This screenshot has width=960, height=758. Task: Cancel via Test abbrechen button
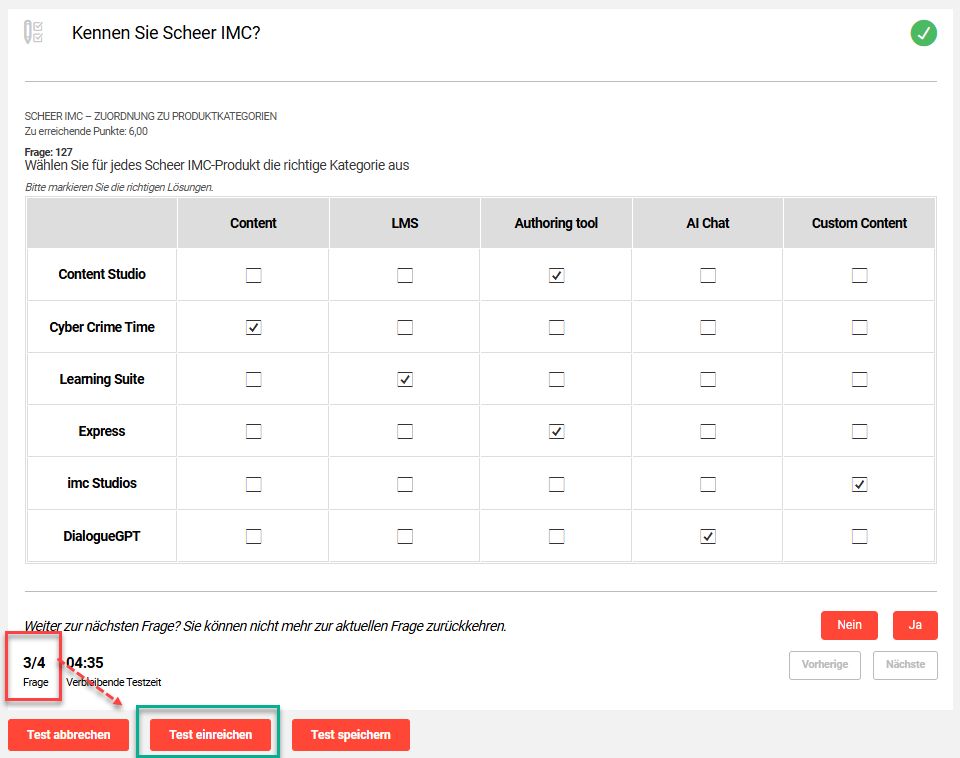click(x=69, y=735)
